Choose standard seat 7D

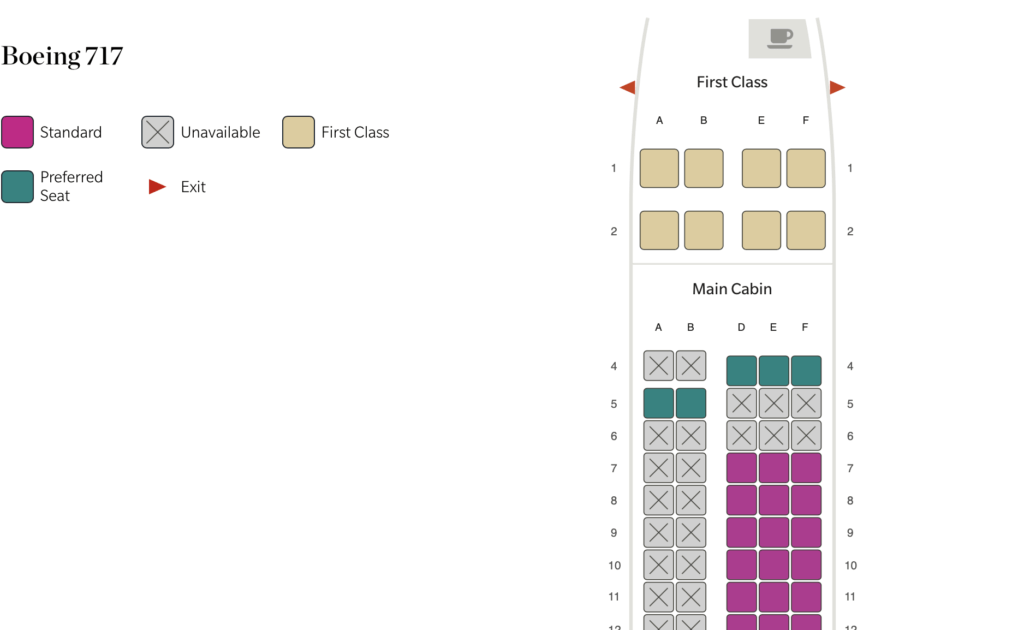coord(741,468)
